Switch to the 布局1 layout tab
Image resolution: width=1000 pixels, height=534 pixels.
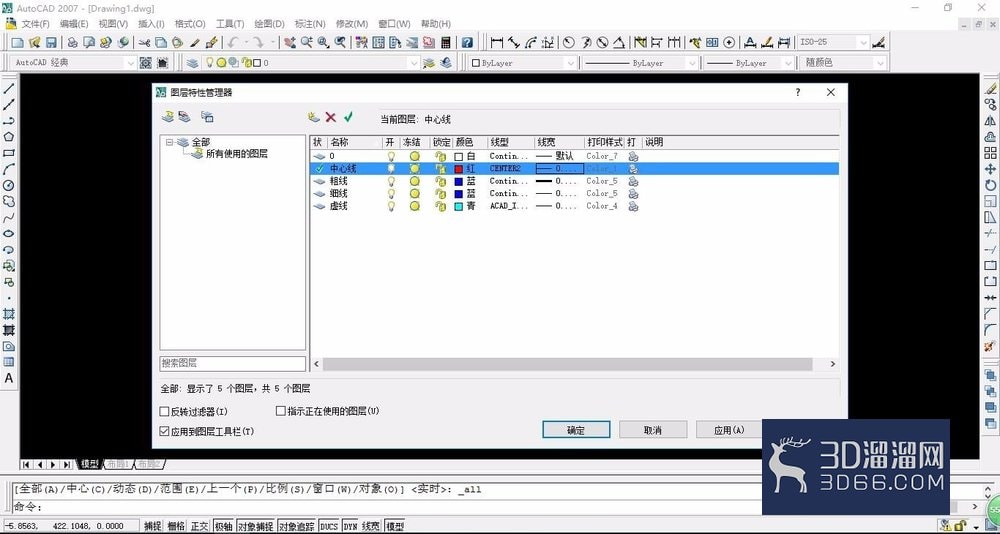(118, 464)
